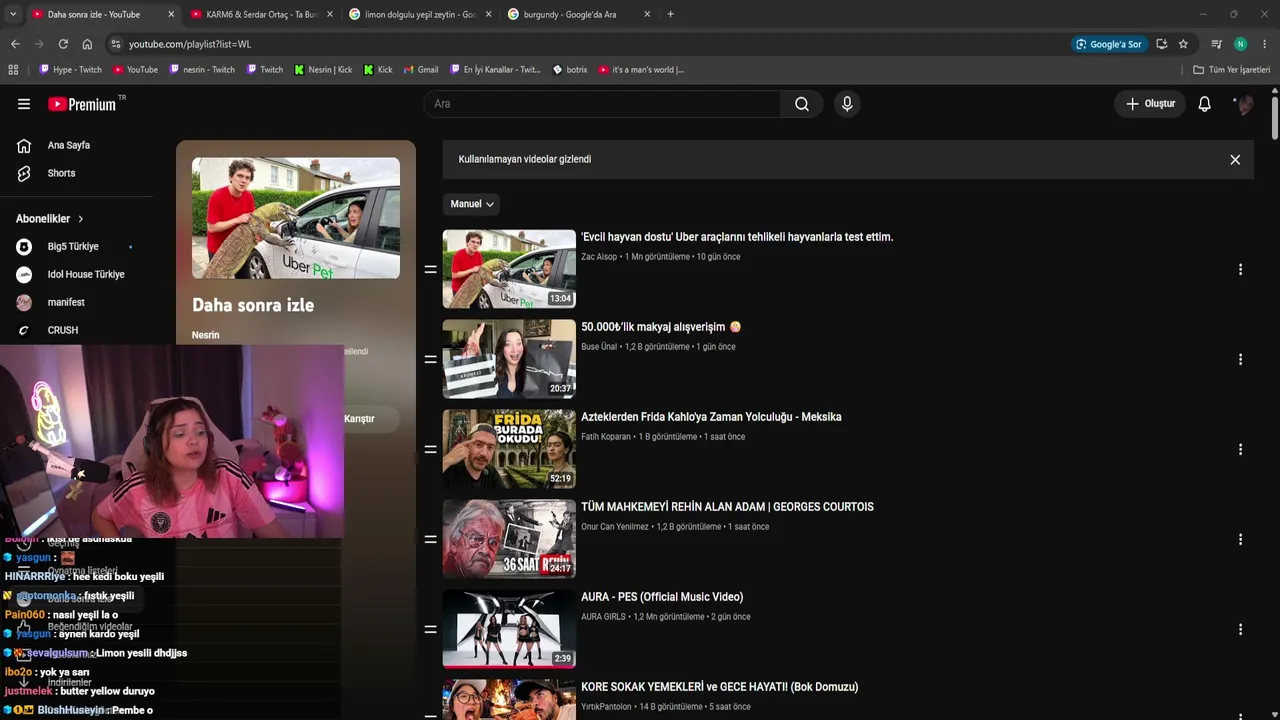The image size is (1280, 720).
Task: Open Chrome three-dot menu
Action: pos(1264,44)
